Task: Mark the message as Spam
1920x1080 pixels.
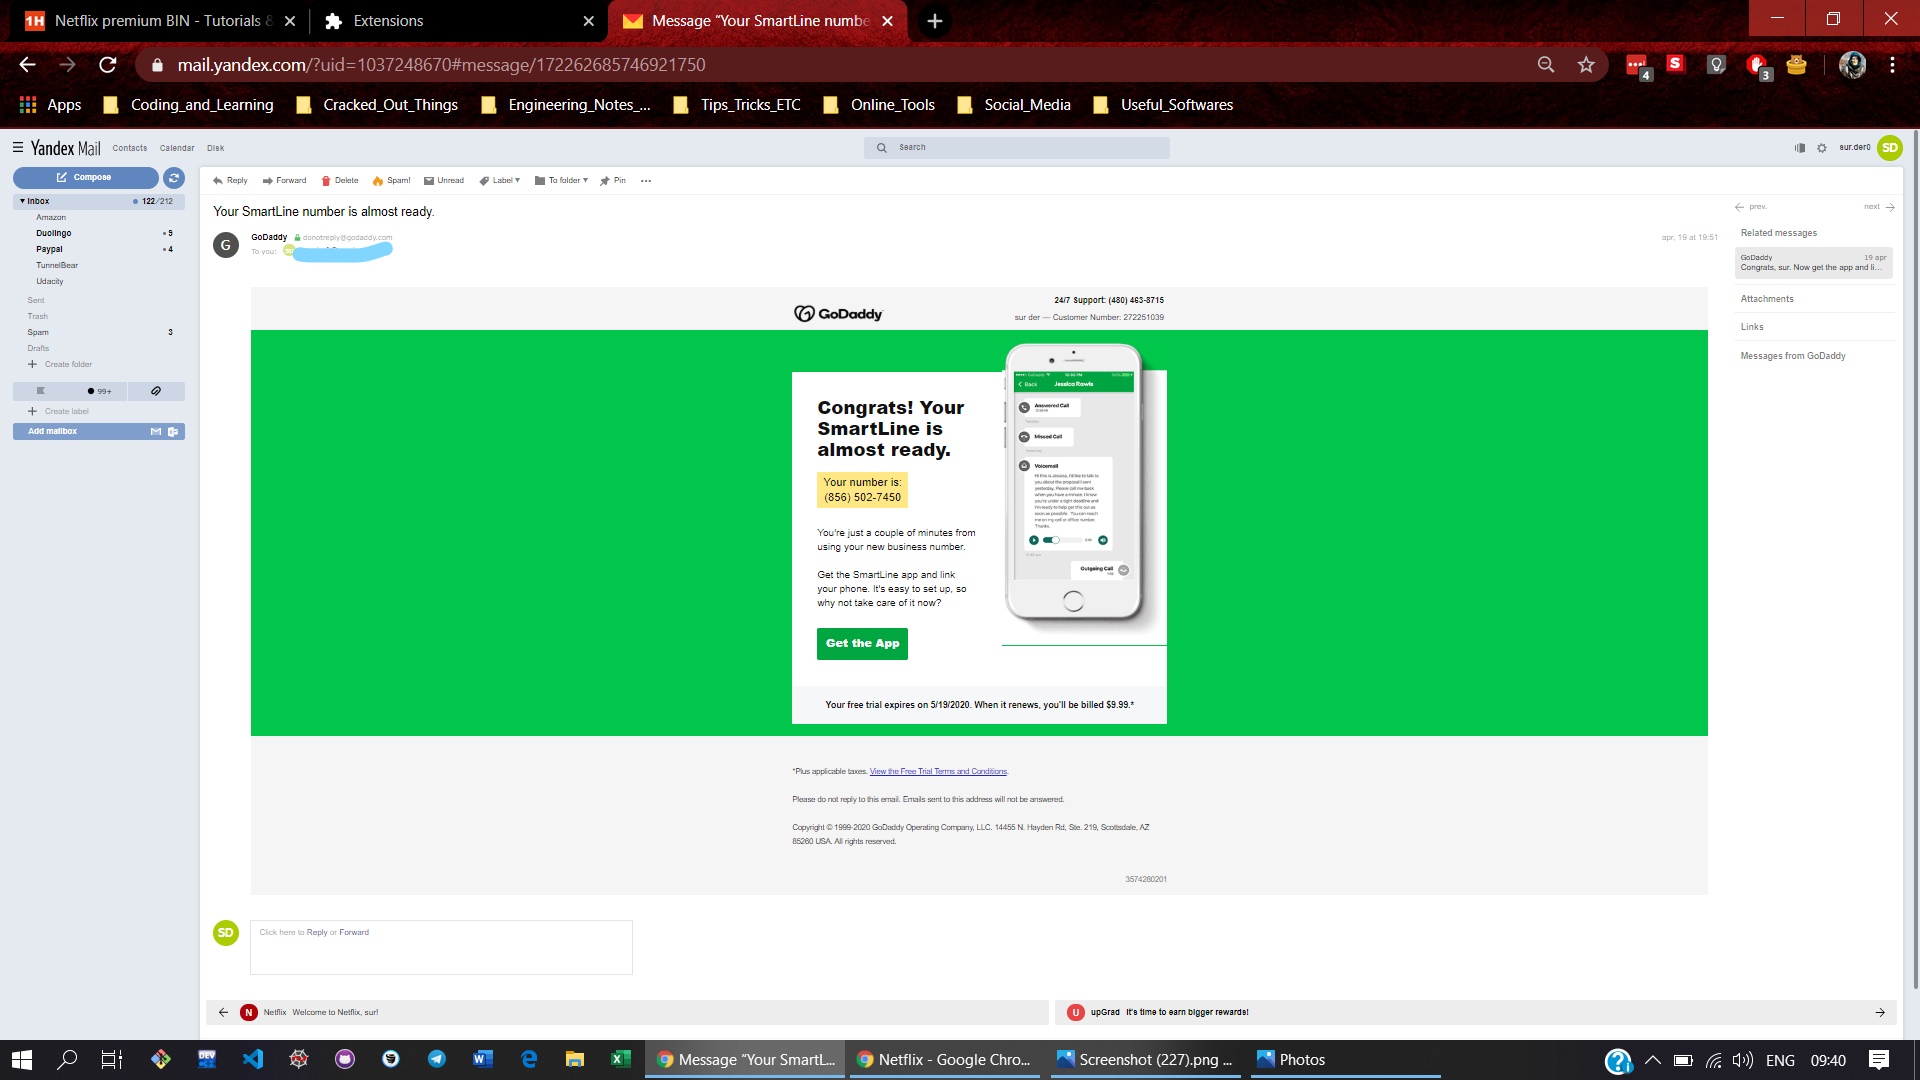Action: click(x=391, y=181)
